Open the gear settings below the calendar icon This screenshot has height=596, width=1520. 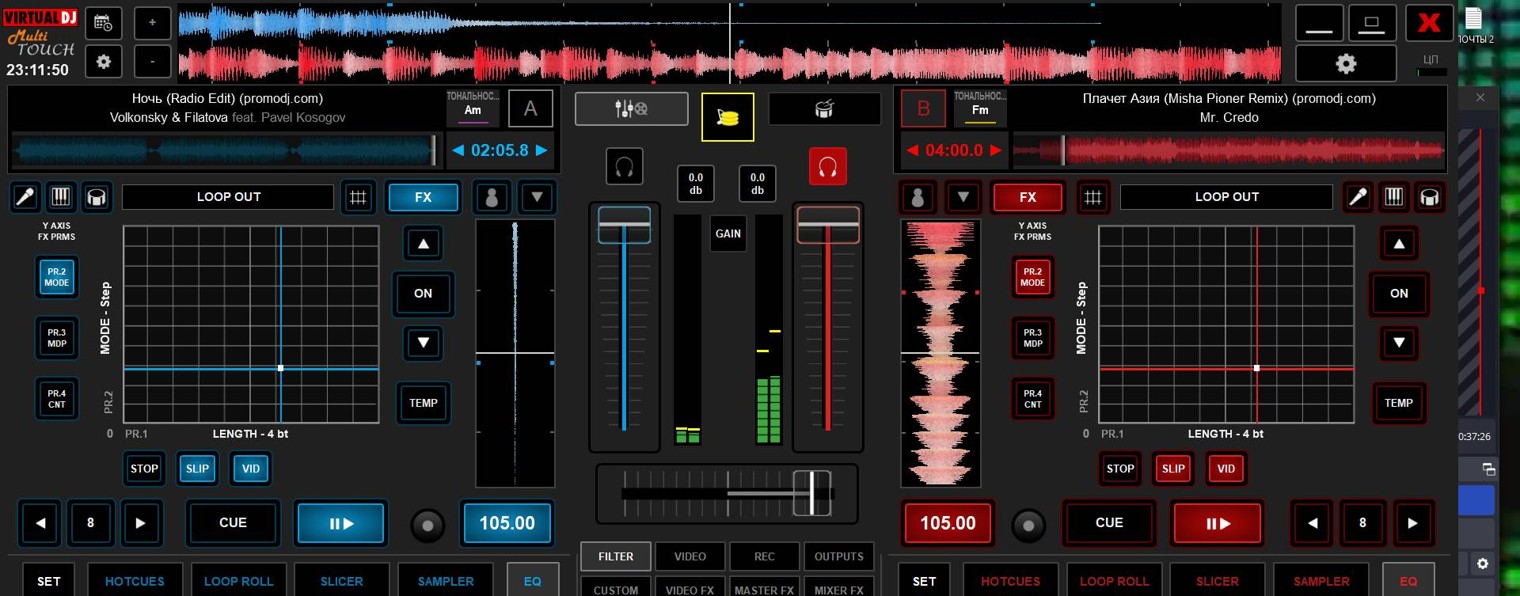[103, 62]
